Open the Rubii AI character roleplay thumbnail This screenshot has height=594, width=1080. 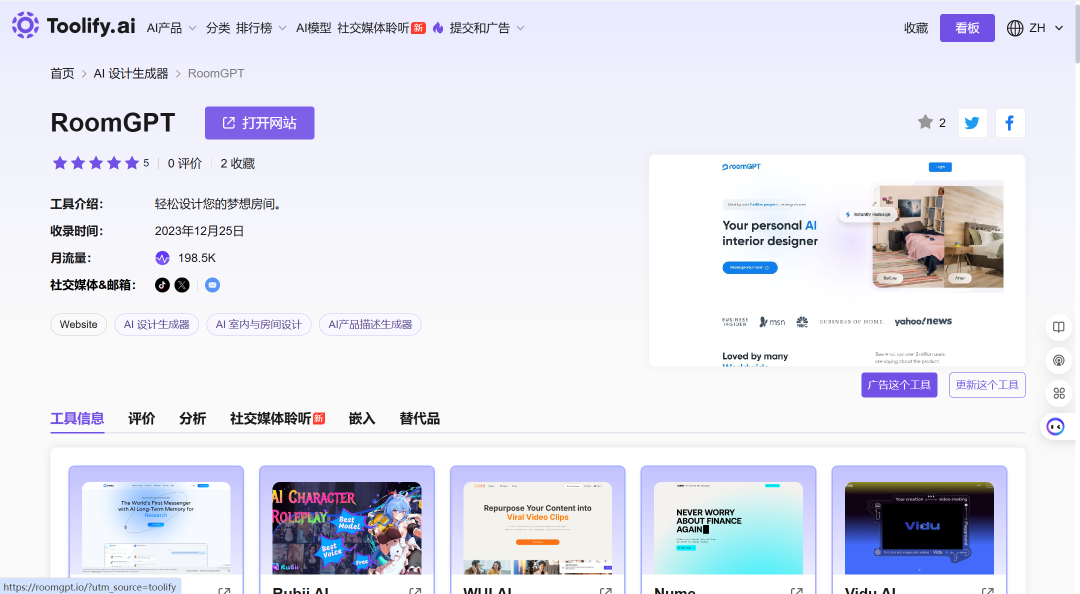346,528
